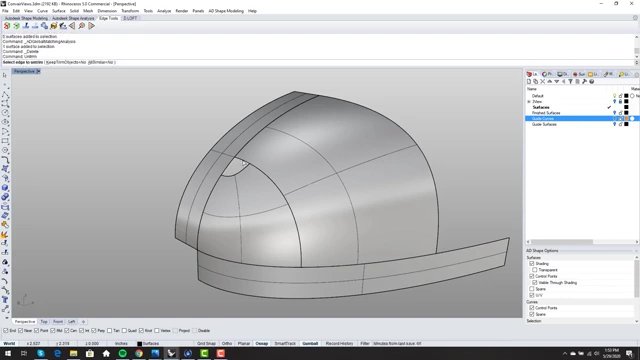This screenshot has width=640, height=360.
Task: Click the KeepTrimObjects=No command option
Action: pyautogui.click(x=66, y=62)
